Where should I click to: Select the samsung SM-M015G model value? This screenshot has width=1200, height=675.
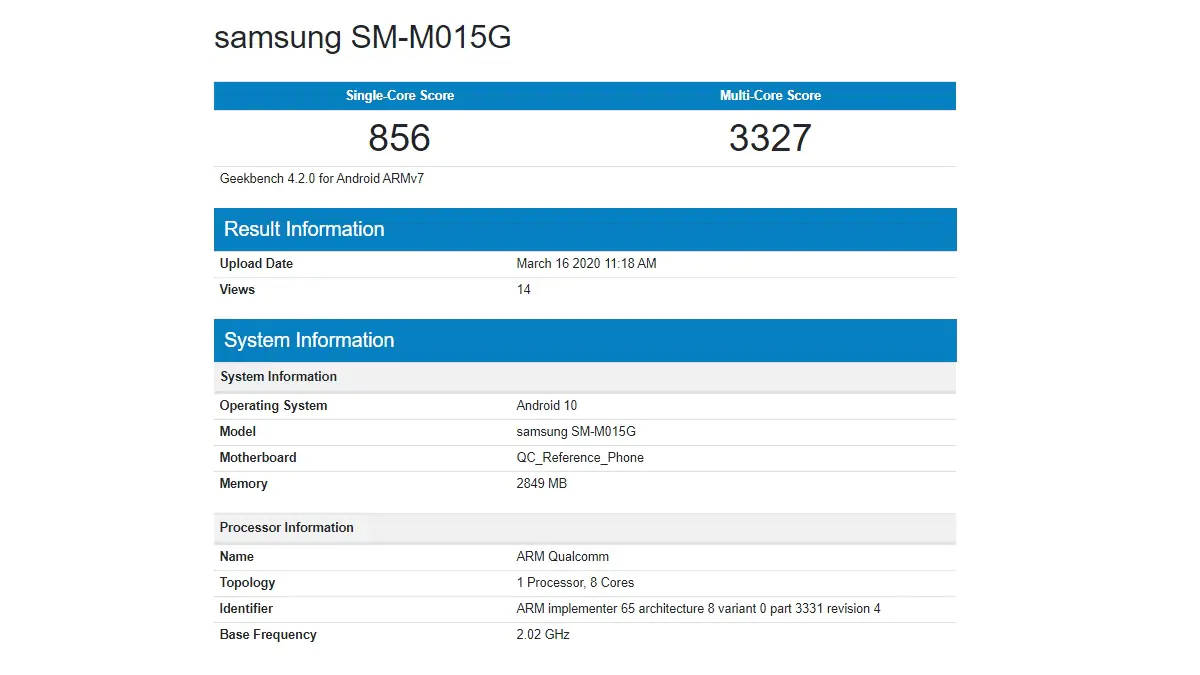(576, 432)
